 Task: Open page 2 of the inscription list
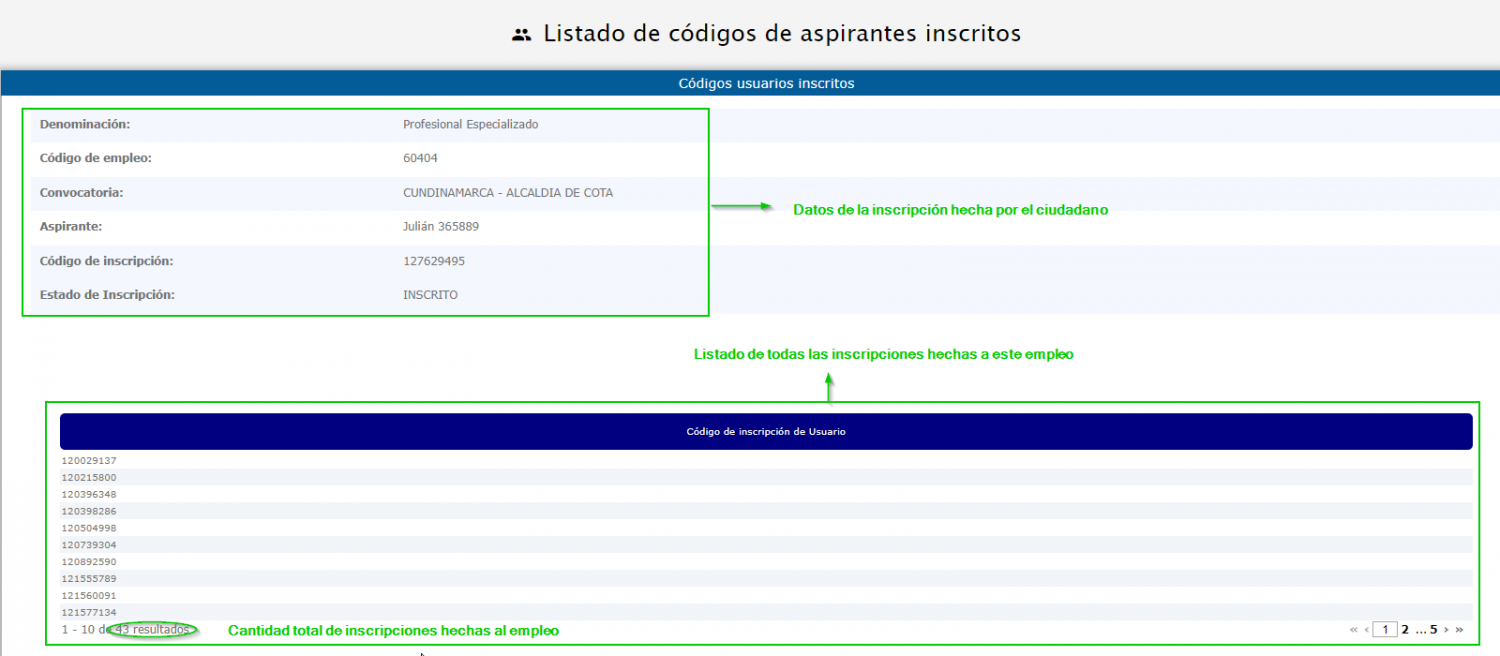[x=1405, y=630]
